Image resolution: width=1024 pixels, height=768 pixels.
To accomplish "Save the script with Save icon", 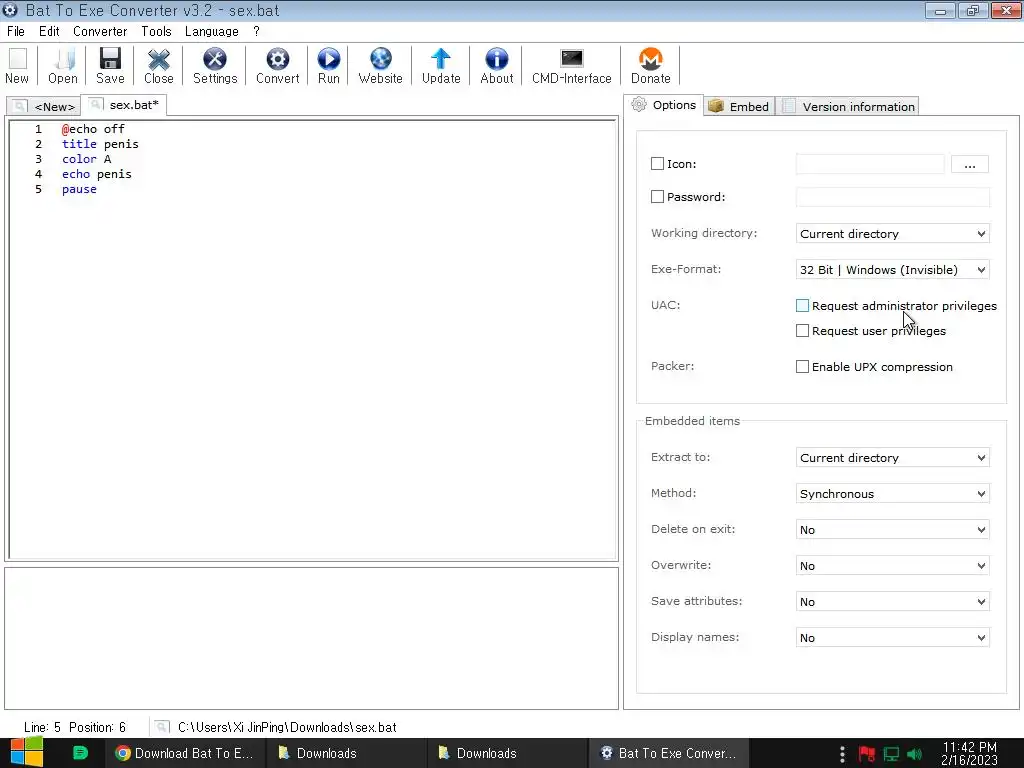I will (x=110, y=65).
